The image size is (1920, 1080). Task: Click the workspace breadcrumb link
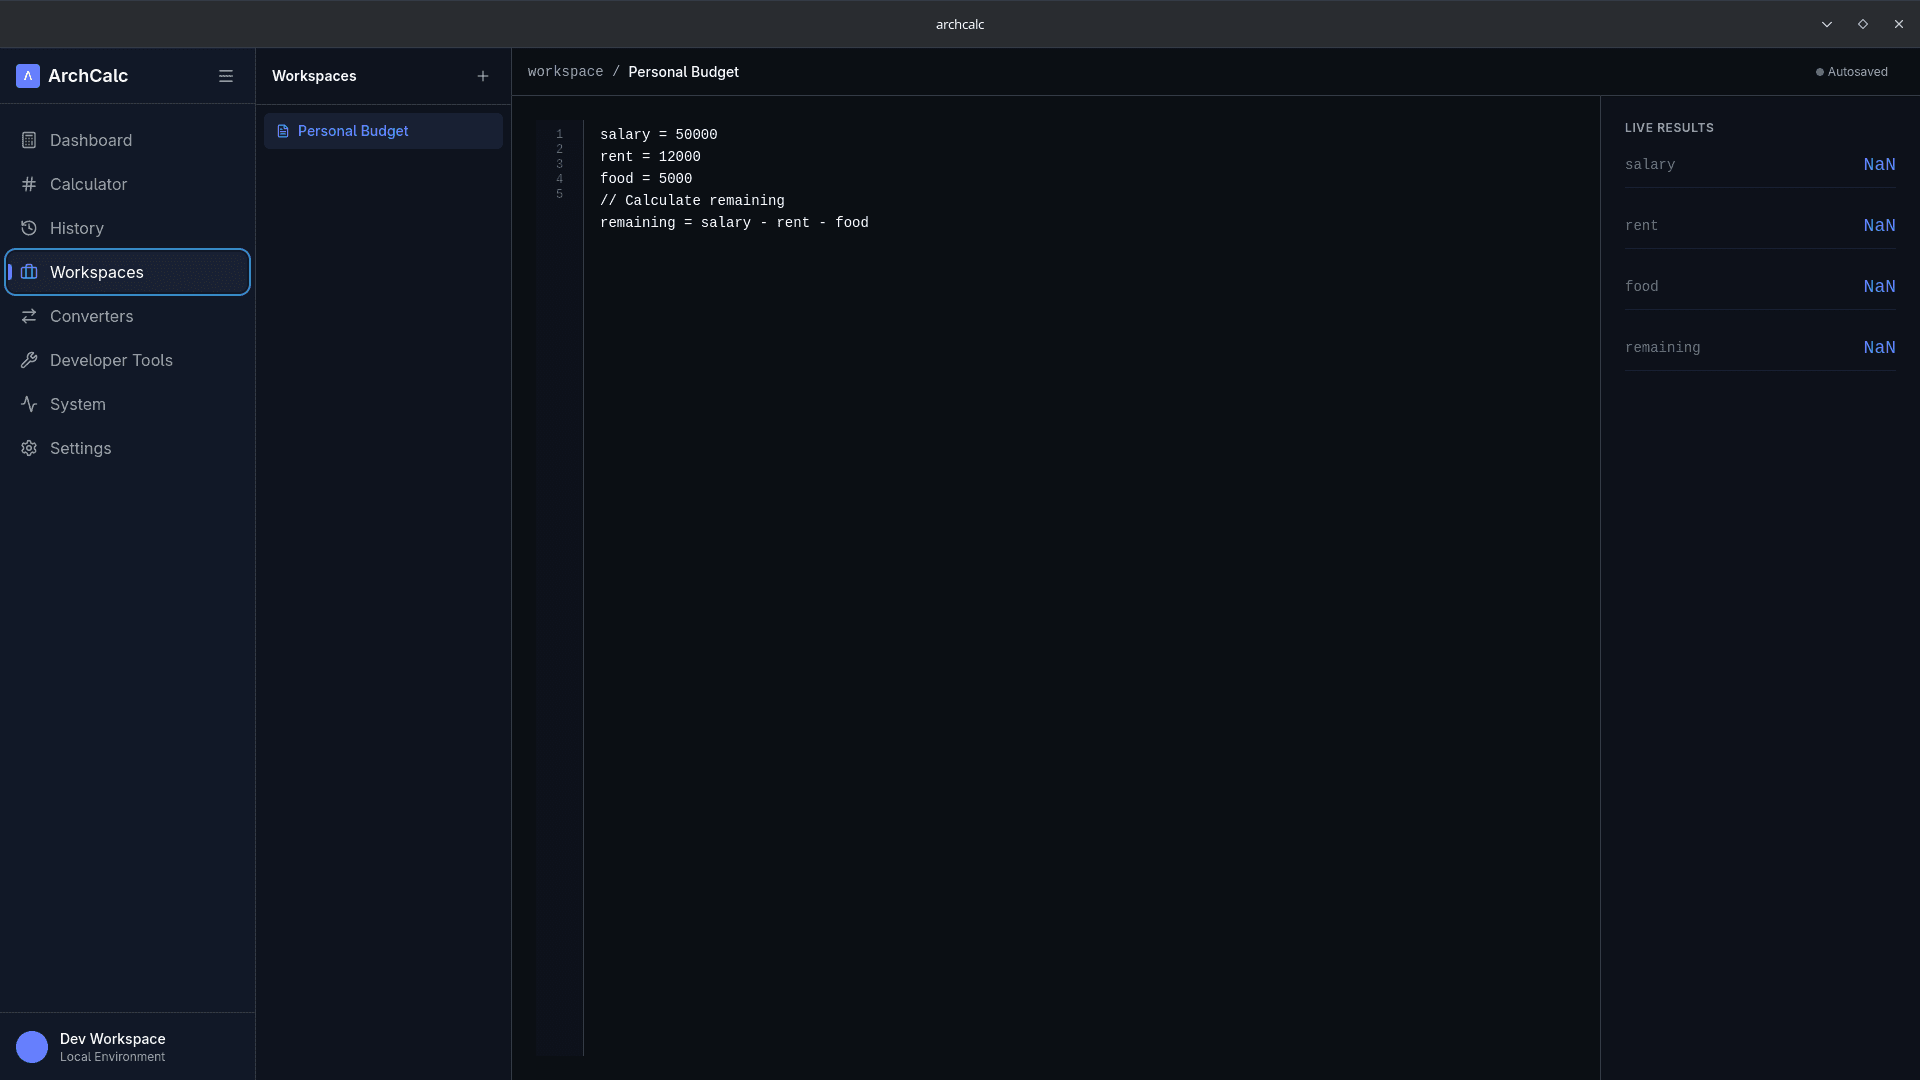point(565,72)
